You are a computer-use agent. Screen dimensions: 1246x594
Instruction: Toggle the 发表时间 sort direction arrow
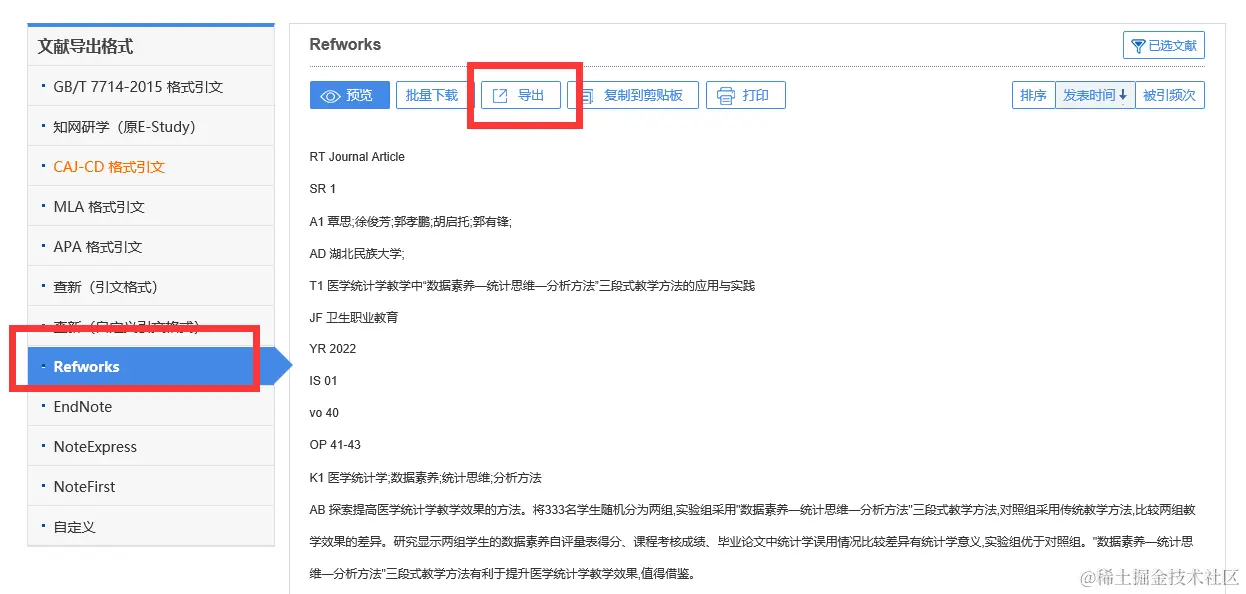pos(1123,96)
